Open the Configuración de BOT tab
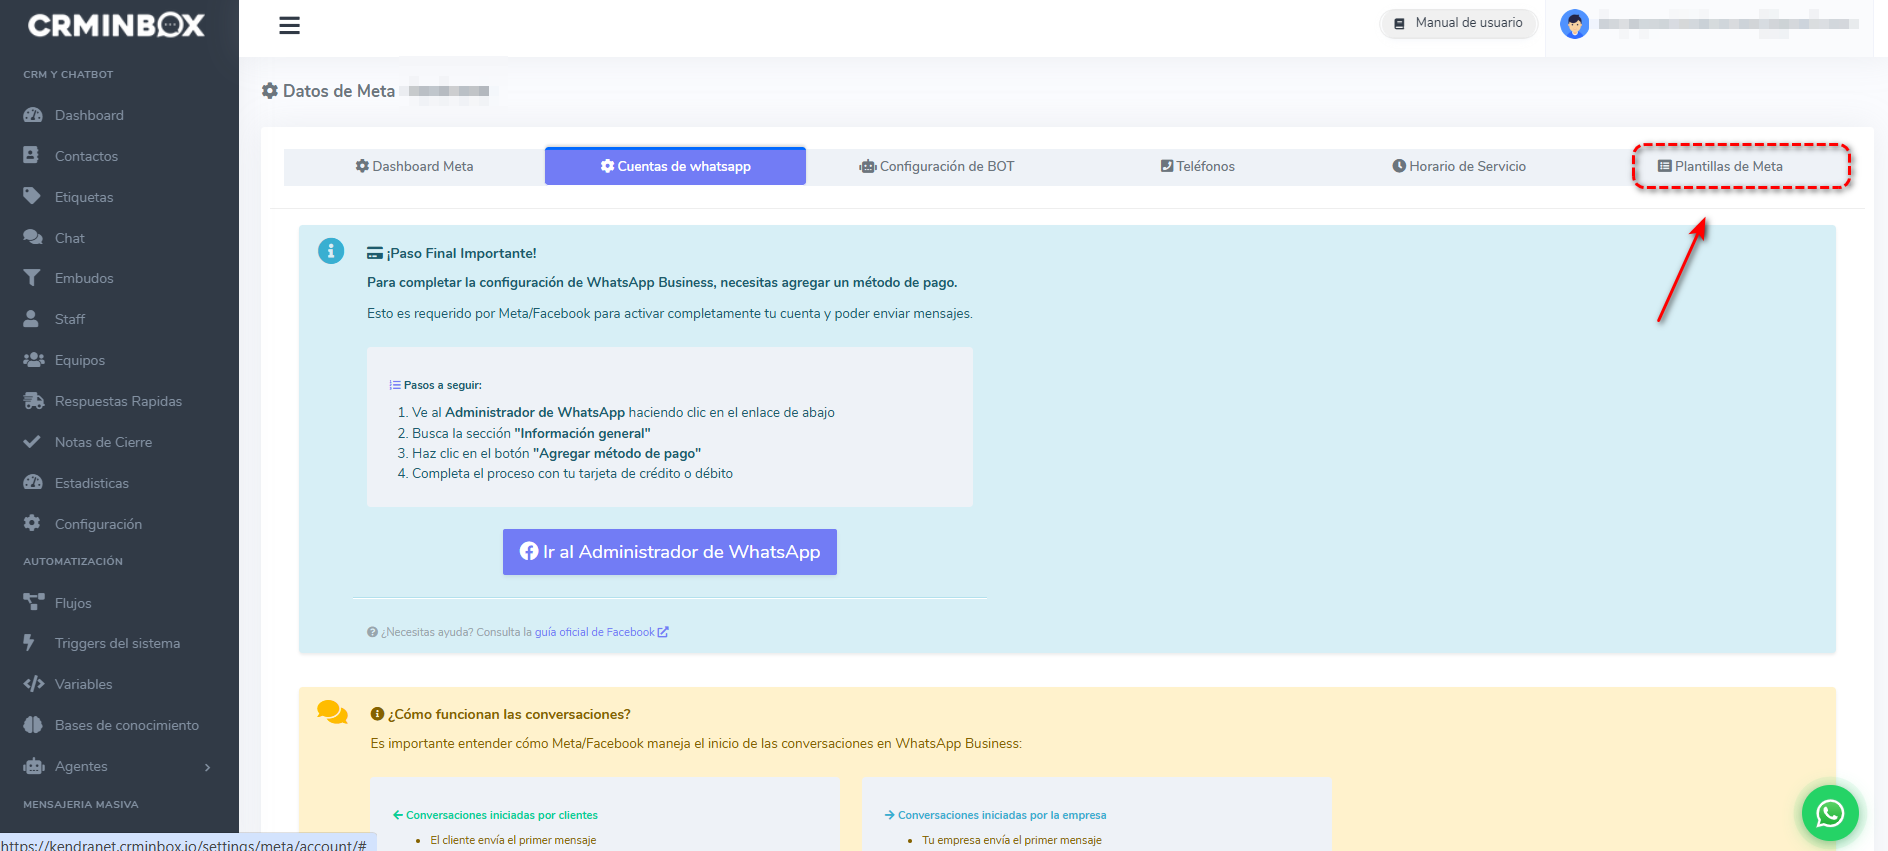 [936, 167]
